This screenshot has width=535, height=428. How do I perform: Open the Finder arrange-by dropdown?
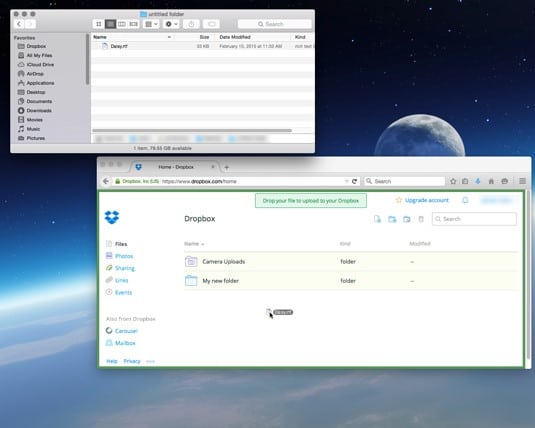pos(151,24)
